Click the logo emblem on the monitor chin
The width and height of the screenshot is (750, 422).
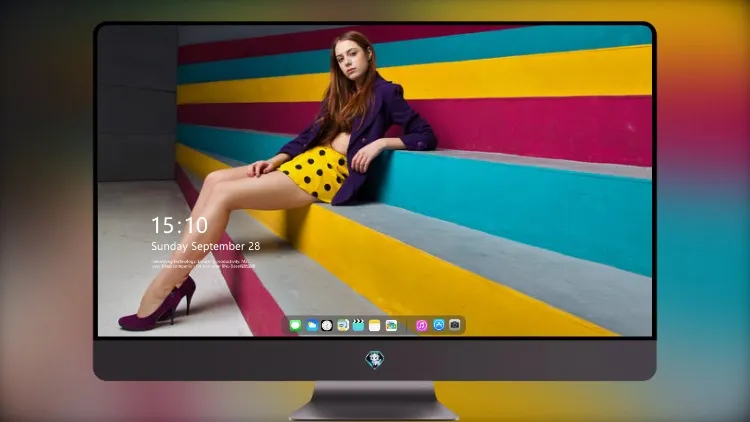pyautogui.click(x=375, y=359)
